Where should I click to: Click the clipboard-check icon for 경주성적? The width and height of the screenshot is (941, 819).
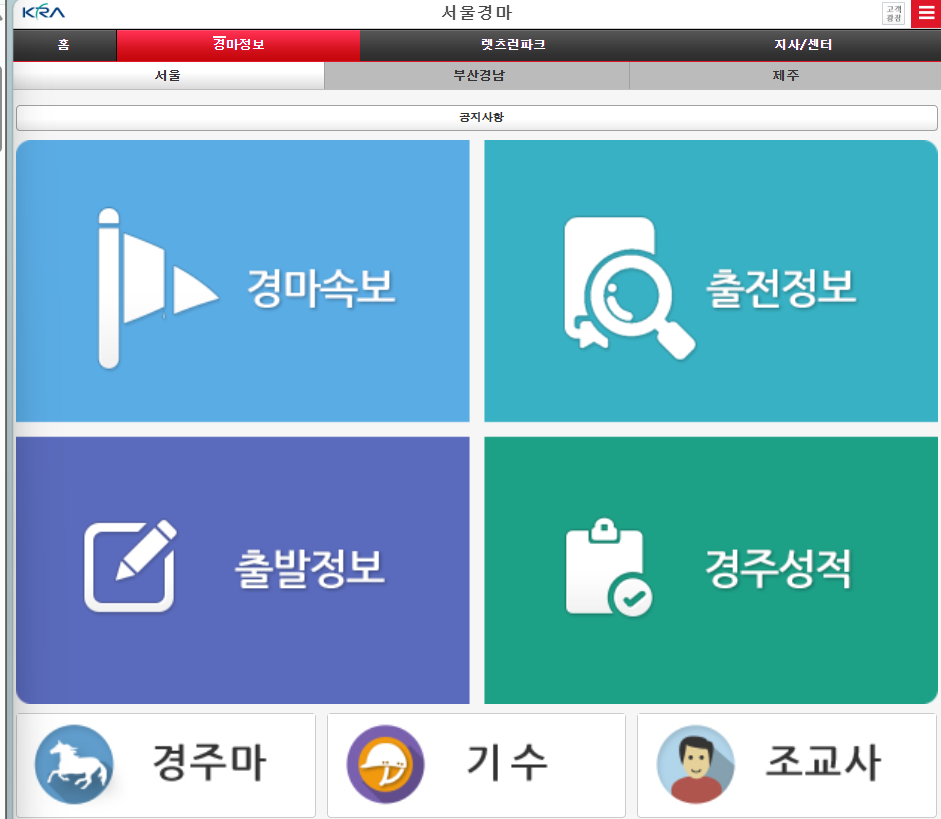click(609, 568)
